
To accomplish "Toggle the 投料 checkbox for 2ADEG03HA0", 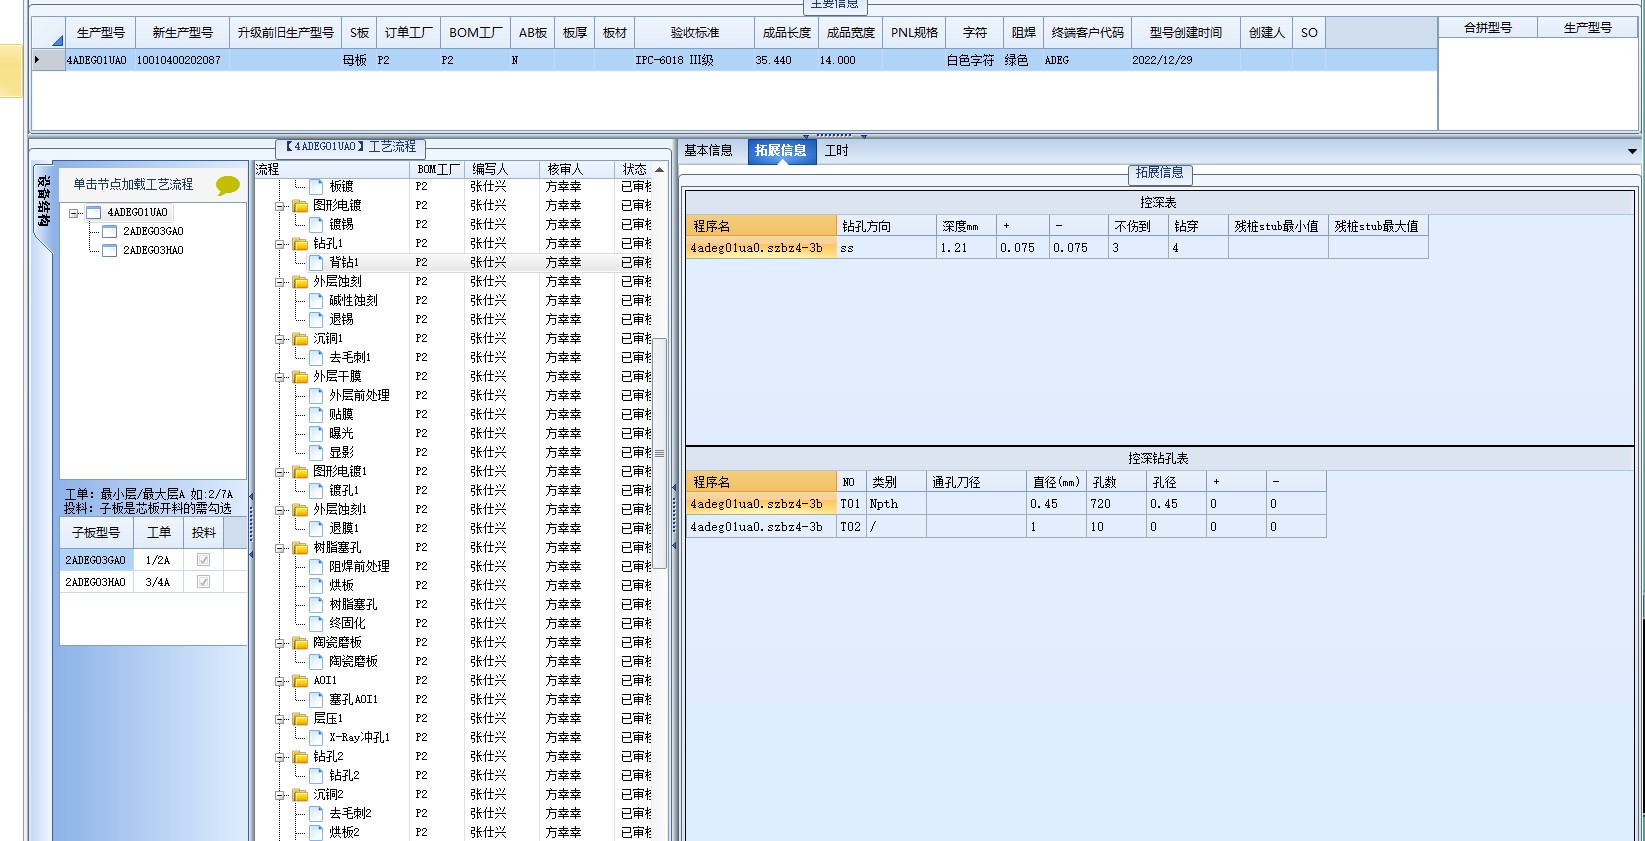I will [203, 582].
